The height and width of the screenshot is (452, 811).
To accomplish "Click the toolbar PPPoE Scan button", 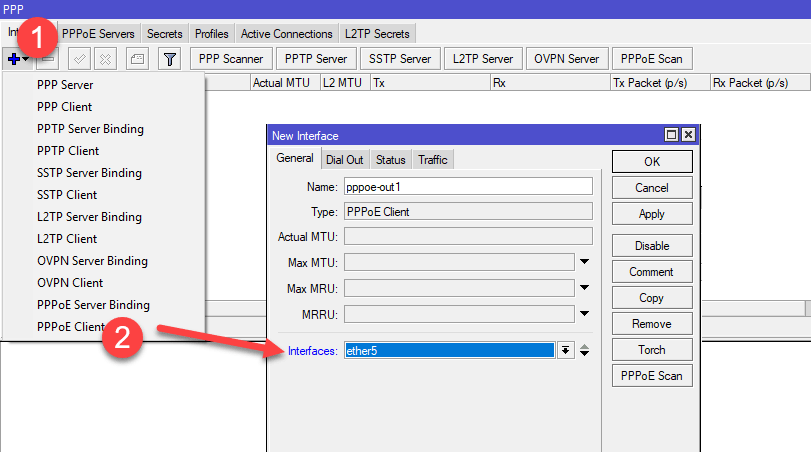I will [652, 59].
